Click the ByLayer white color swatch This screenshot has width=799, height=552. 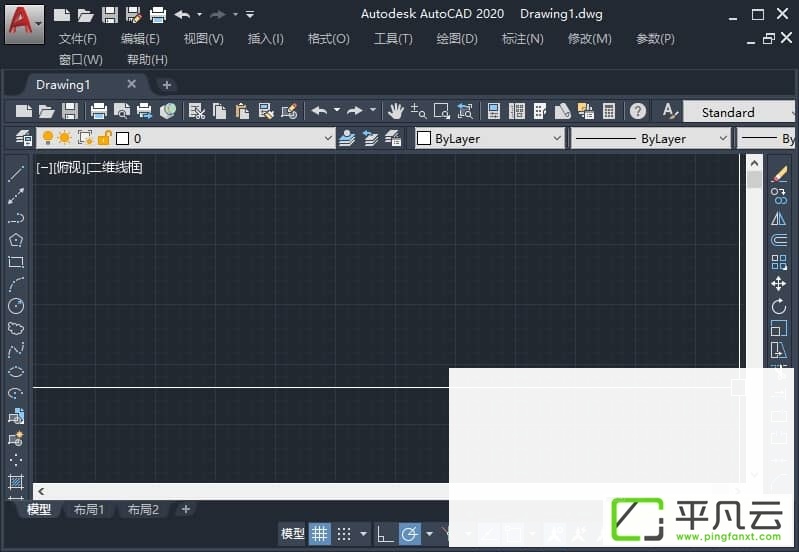tap(424, 138)
